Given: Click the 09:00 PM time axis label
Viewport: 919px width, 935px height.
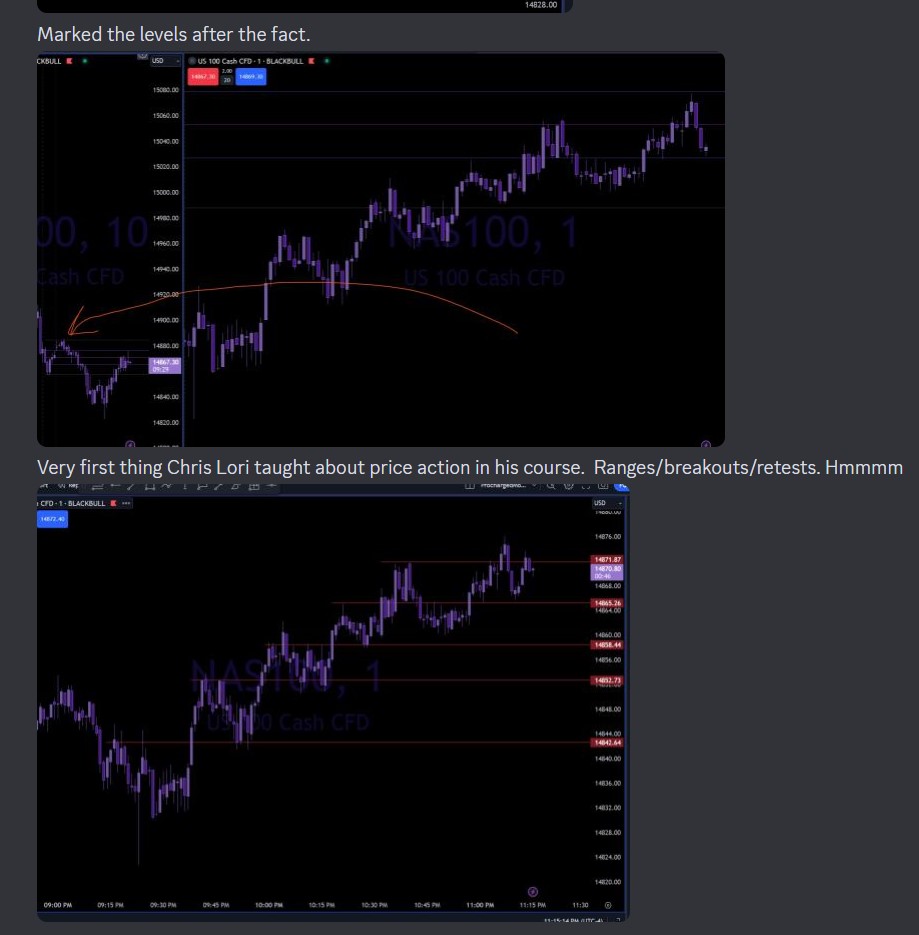Looking at the screenshot, I should pos(58,905).
